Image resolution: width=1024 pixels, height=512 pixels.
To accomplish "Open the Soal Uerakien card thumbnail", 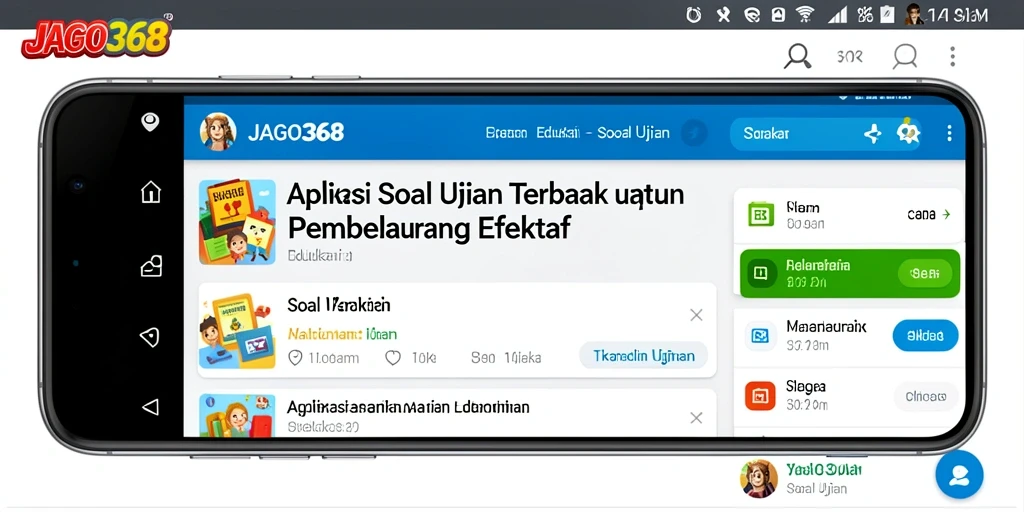I will click(237, 331).
